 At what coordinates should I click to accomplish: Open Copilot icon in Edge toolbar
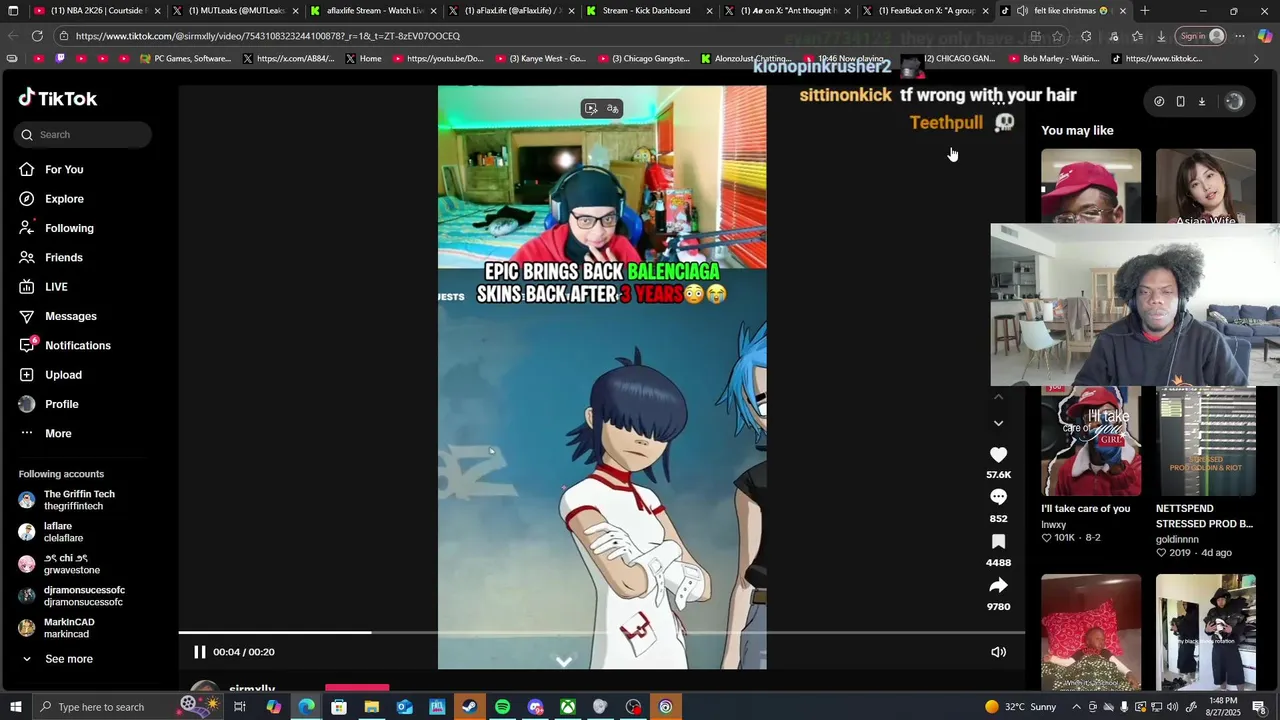(1265, 36)
